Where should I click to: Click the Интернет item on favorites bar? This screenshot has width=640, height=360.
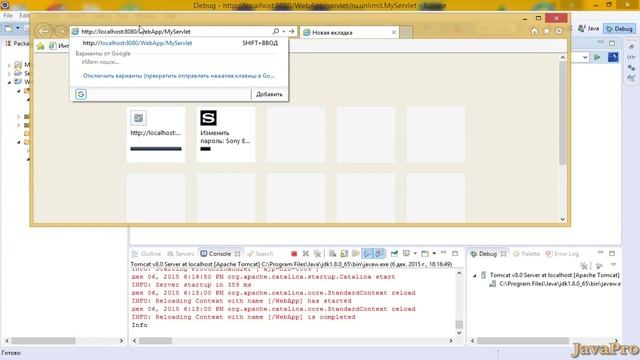pos(59,46)
